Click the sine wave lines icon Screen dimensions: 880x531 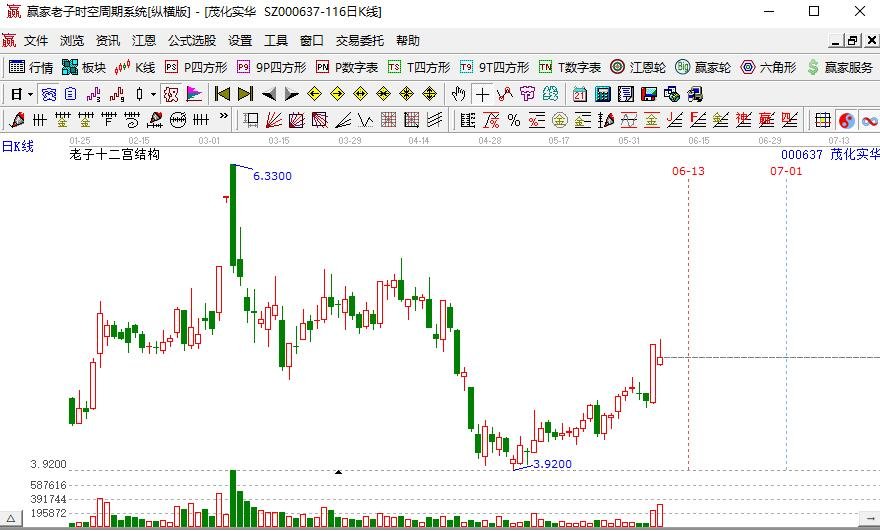click(x=629, y=120)
